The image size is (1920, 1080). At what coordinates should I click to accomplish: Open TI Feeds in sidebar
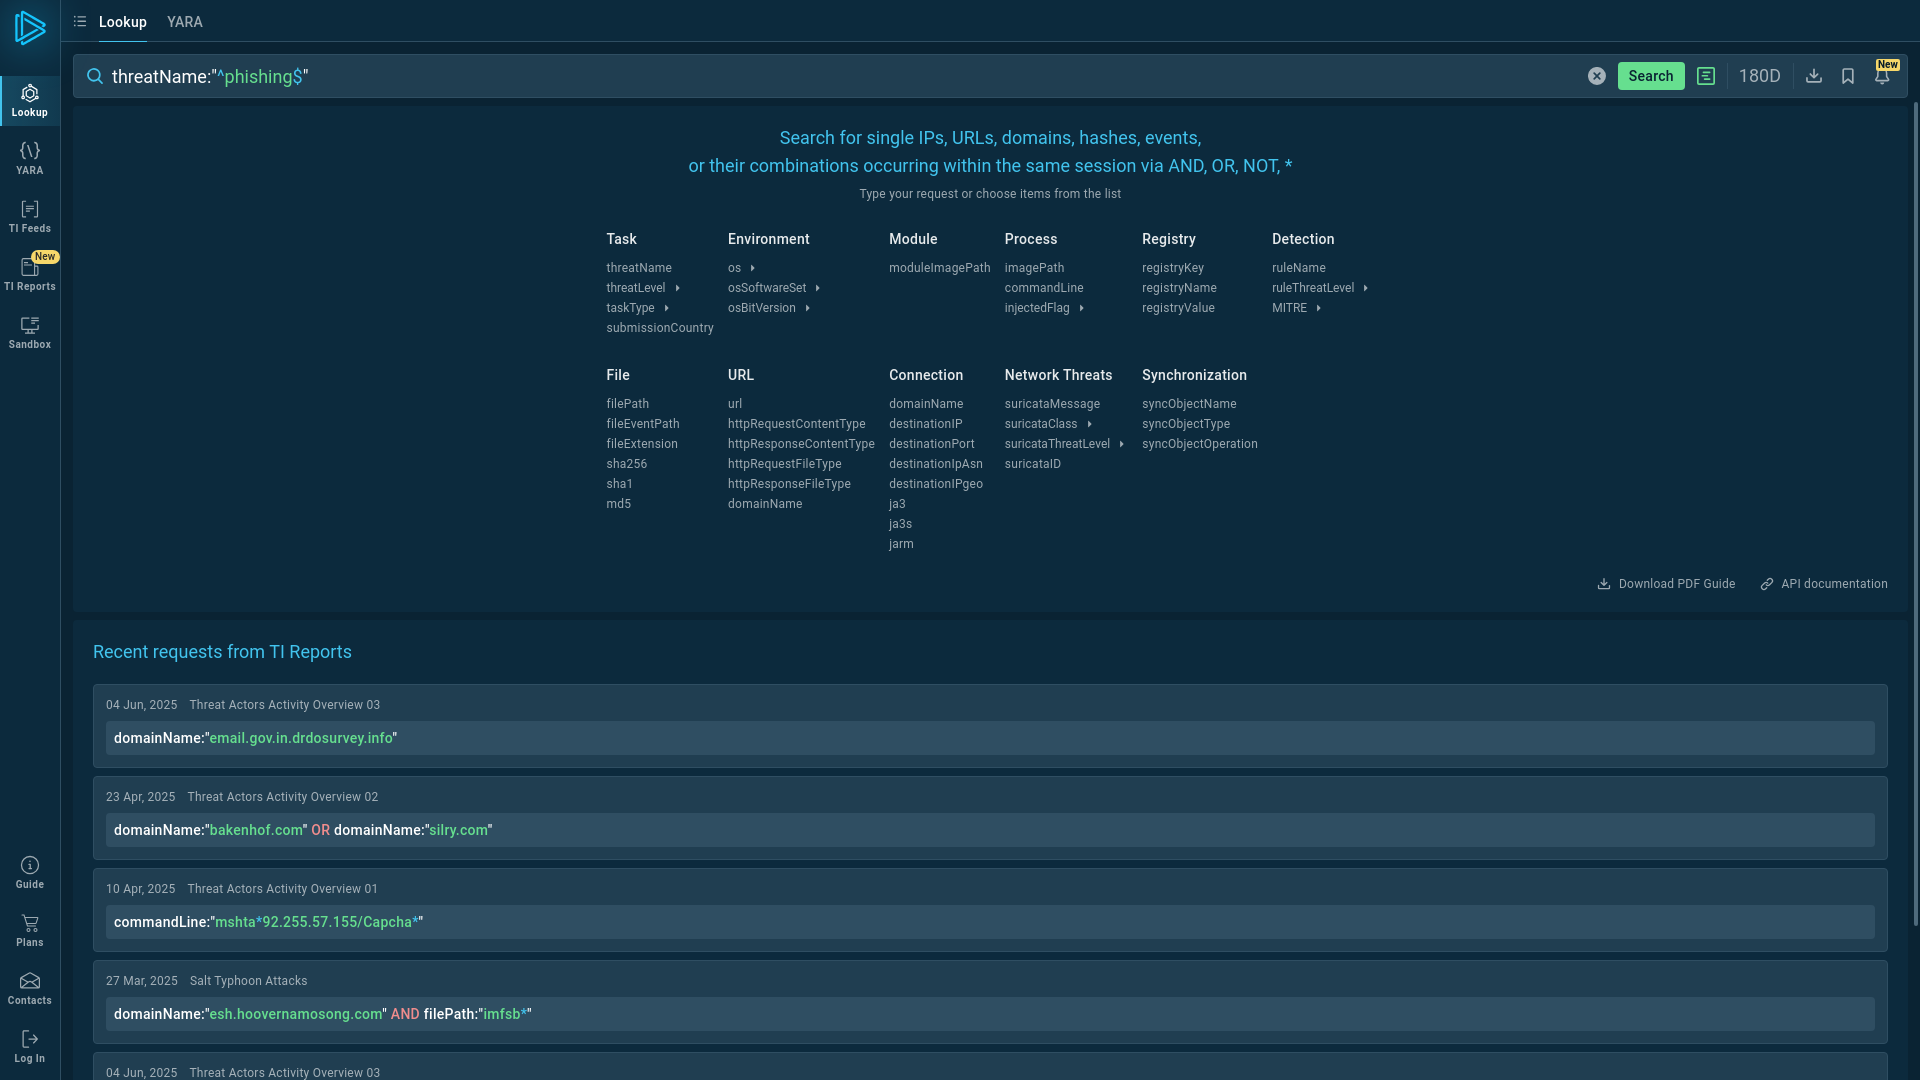(x=30, y=217)
